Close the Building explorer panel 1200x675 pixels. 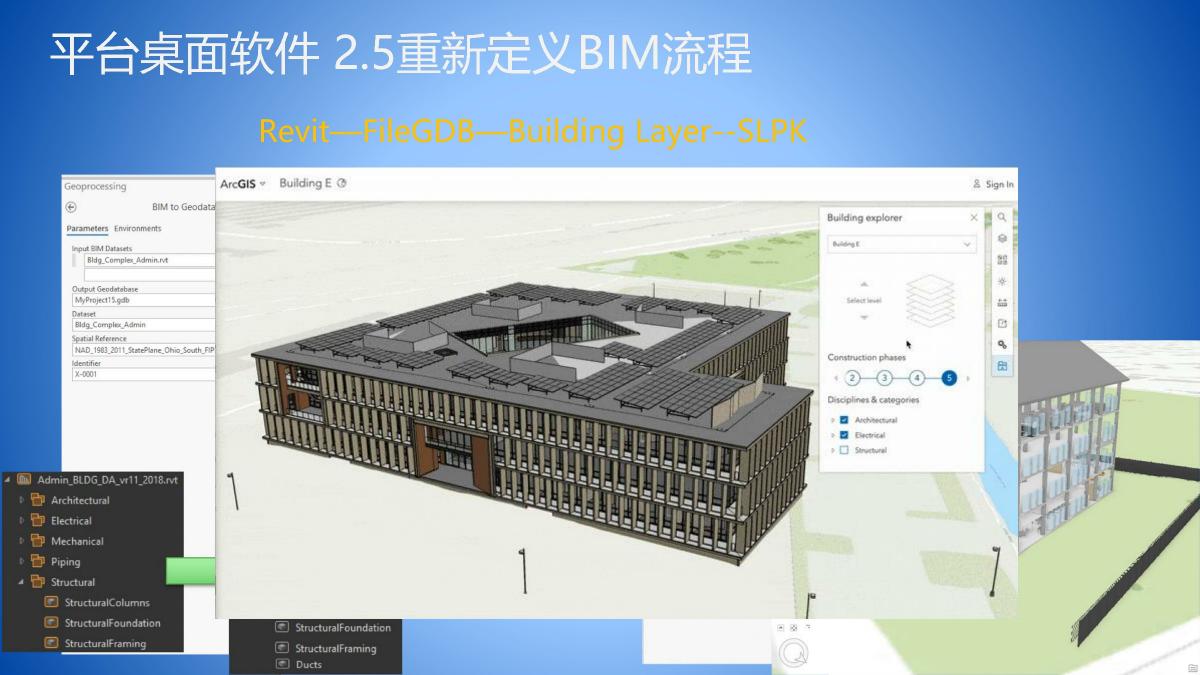click(974, 217)
